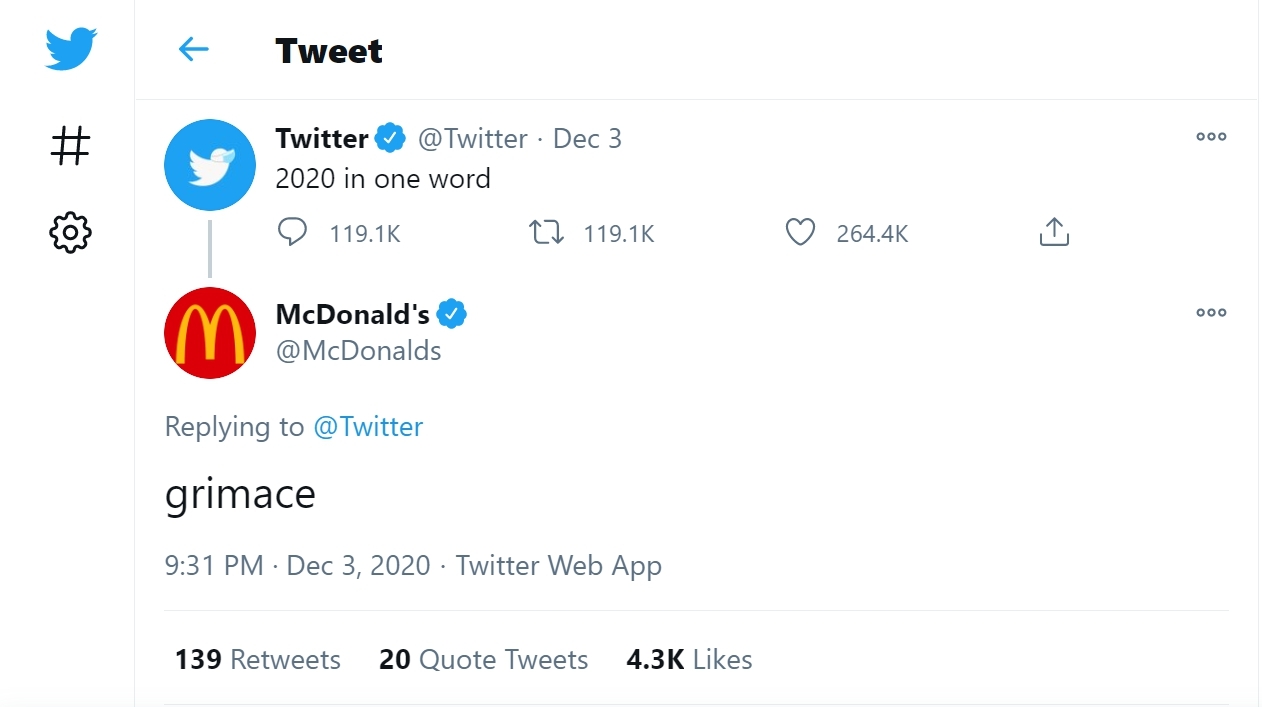Image resolution: width=1262 pixels, height=707 pixels.
Task: Click the "Replying to @Twitter" mention link
Action: [368, 427]
